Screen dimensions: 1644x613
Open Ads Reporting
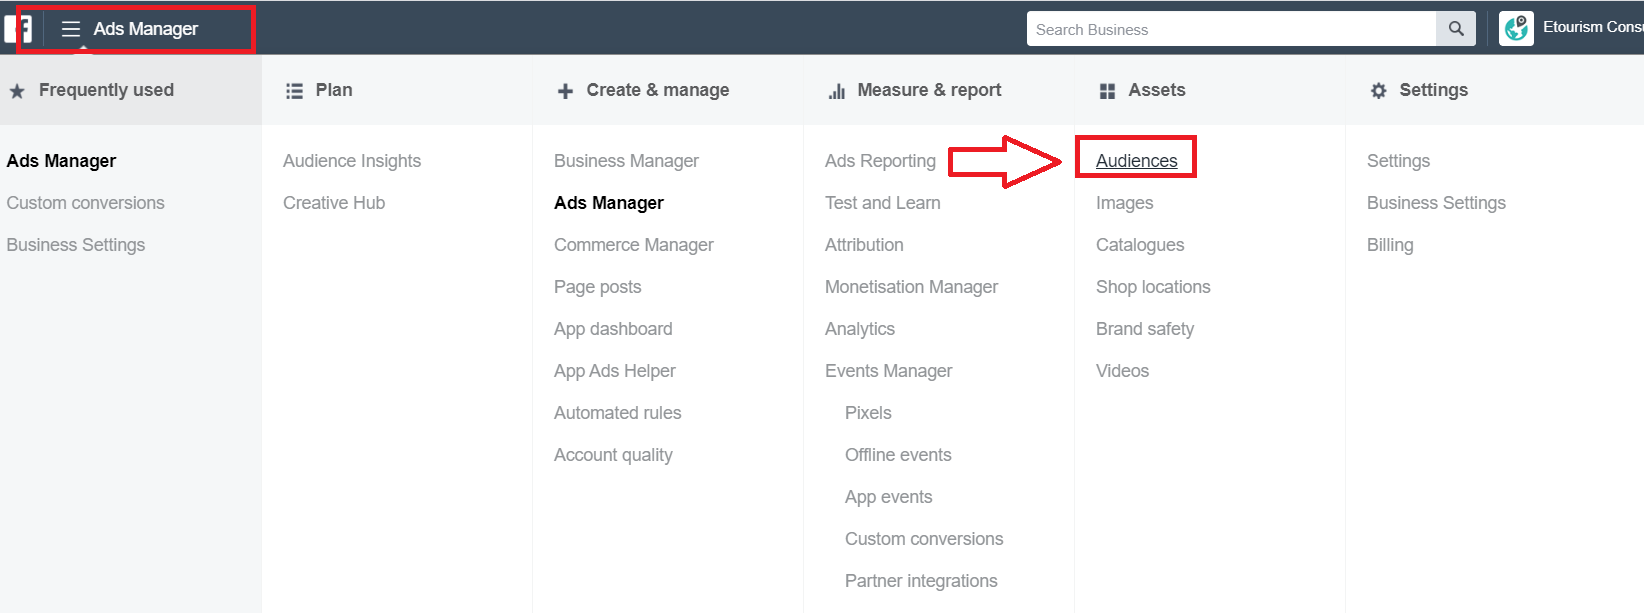(880, 161)
